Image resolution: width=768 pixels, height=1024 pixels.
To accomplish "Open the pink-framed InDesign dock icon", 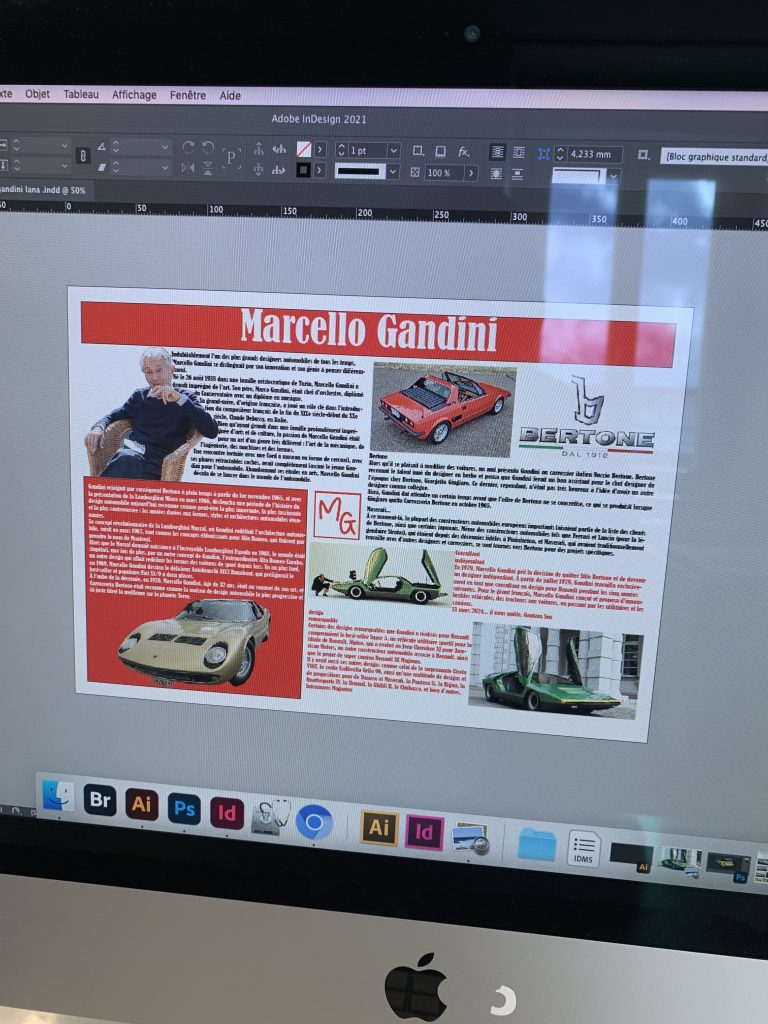I will pyautogui.click(x=424, y=832).
